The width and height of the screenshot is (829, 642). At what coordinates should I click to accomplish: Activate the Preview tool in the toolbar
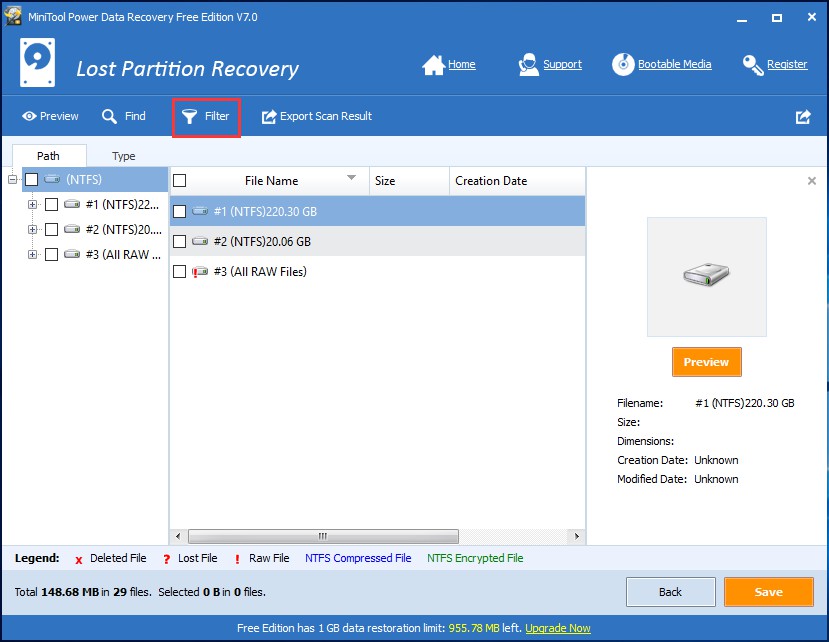point(50,117)
